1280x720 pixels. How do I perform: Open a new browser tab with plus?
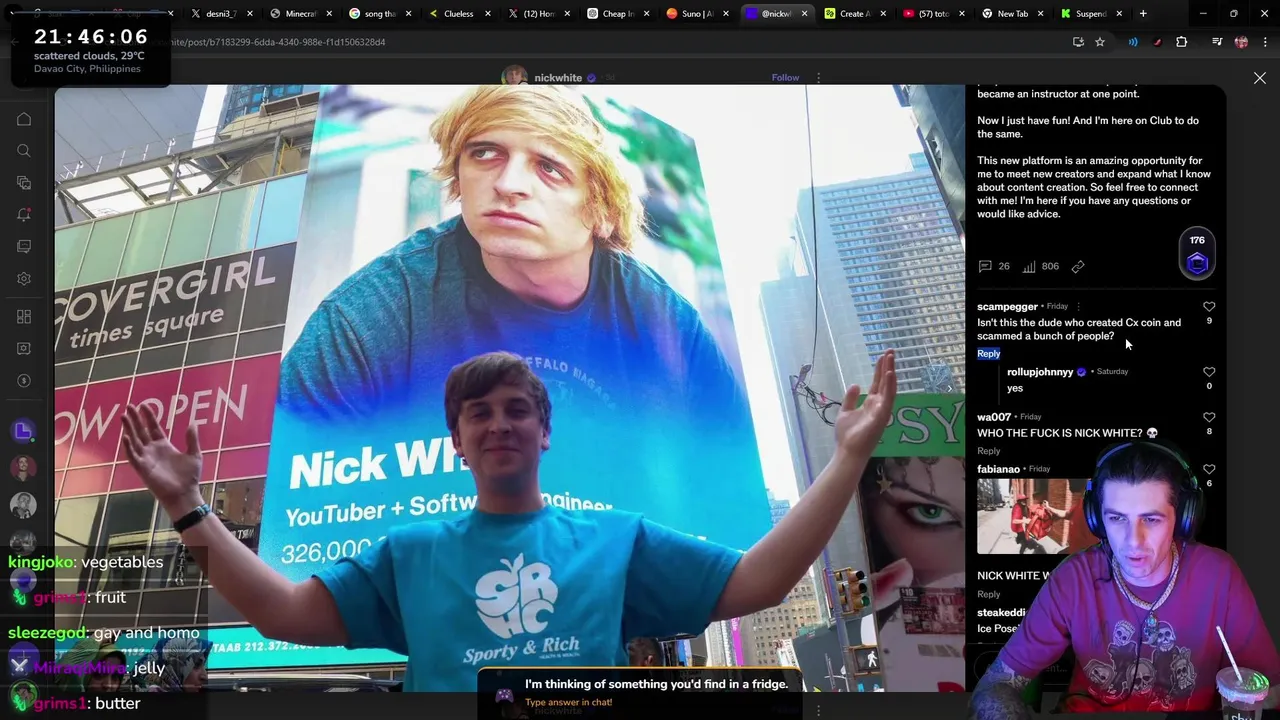click(x=1143, y=14)
